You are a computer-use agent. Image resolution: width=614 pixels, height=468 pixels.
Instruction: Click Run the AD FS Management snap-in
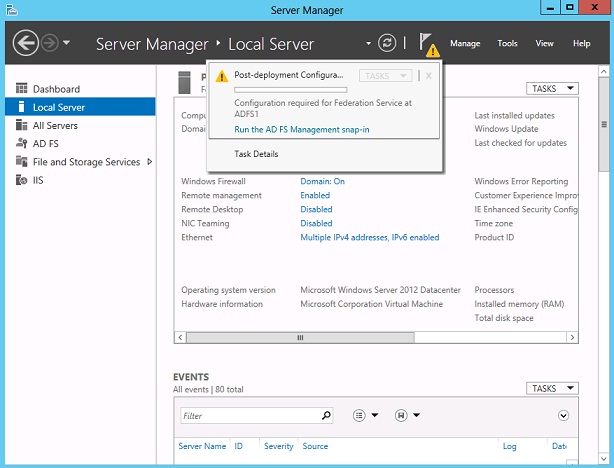(302, 130)
